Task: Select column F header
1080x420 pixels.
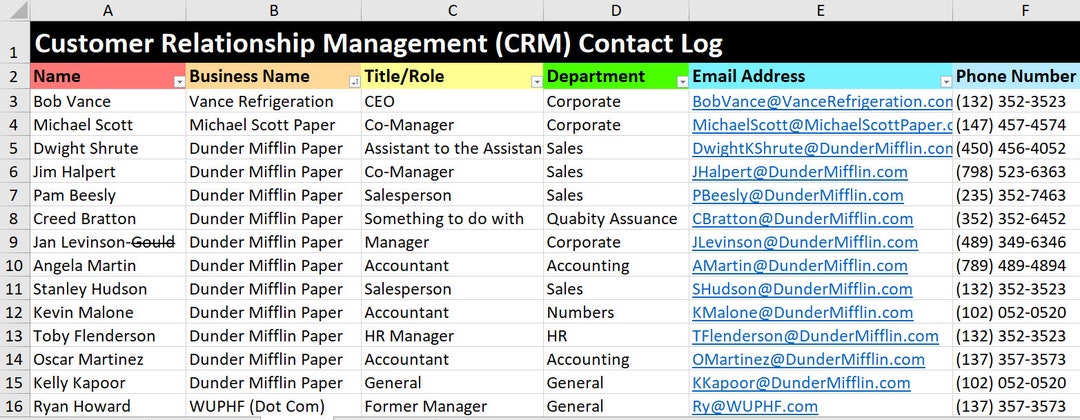Action: pos(1016,10)
